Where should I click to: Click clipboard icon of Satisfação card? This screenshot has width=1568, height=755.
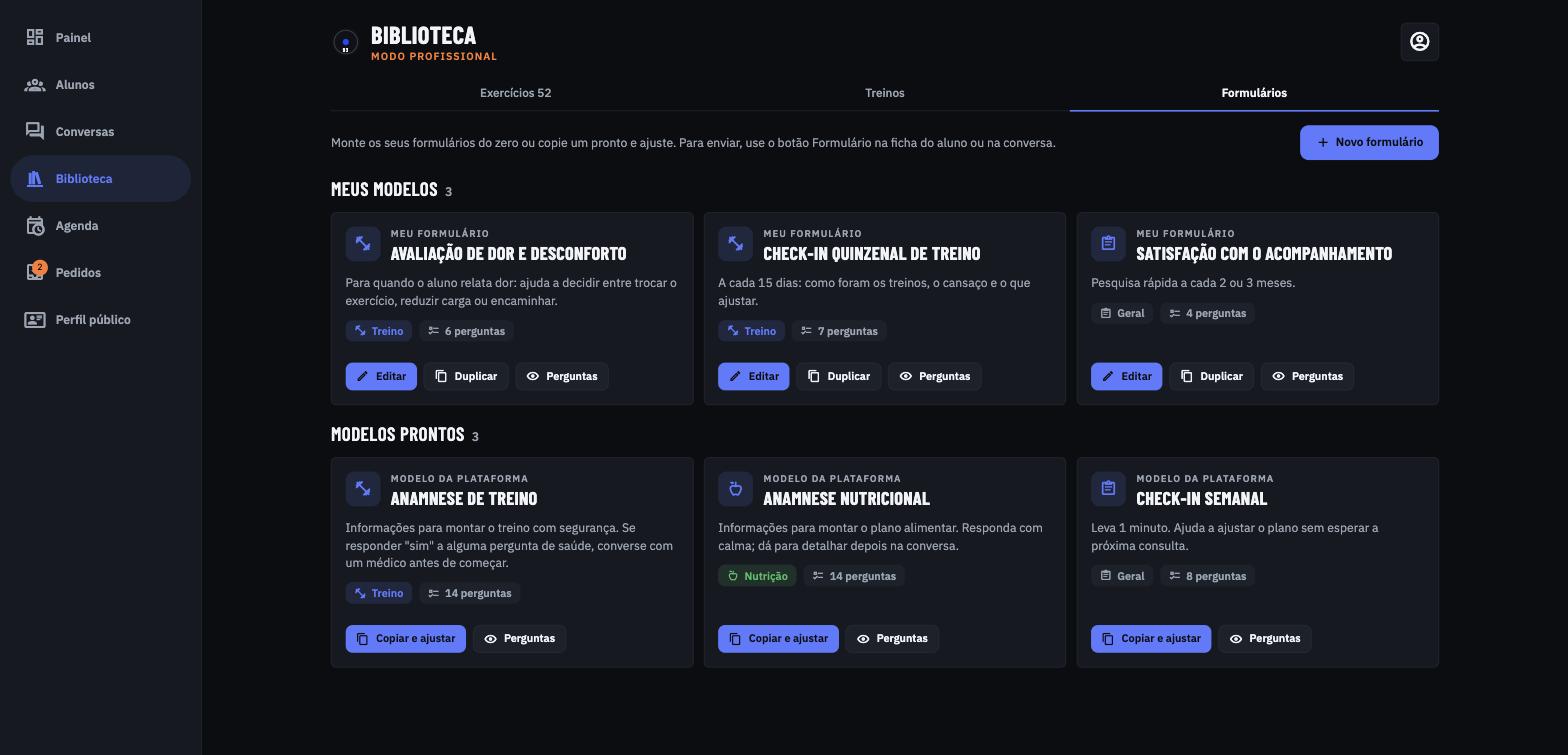pyautogui.click(x=1108, y=243)
